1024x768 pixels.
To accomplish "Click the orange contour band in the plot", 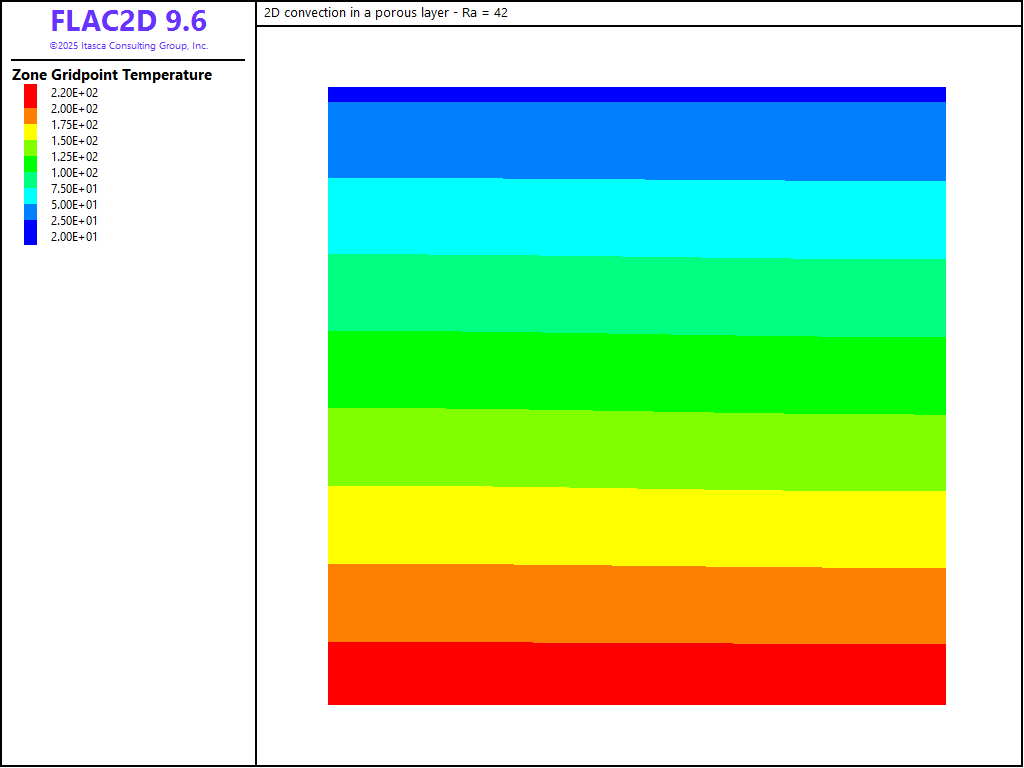I will click(636, 604).
